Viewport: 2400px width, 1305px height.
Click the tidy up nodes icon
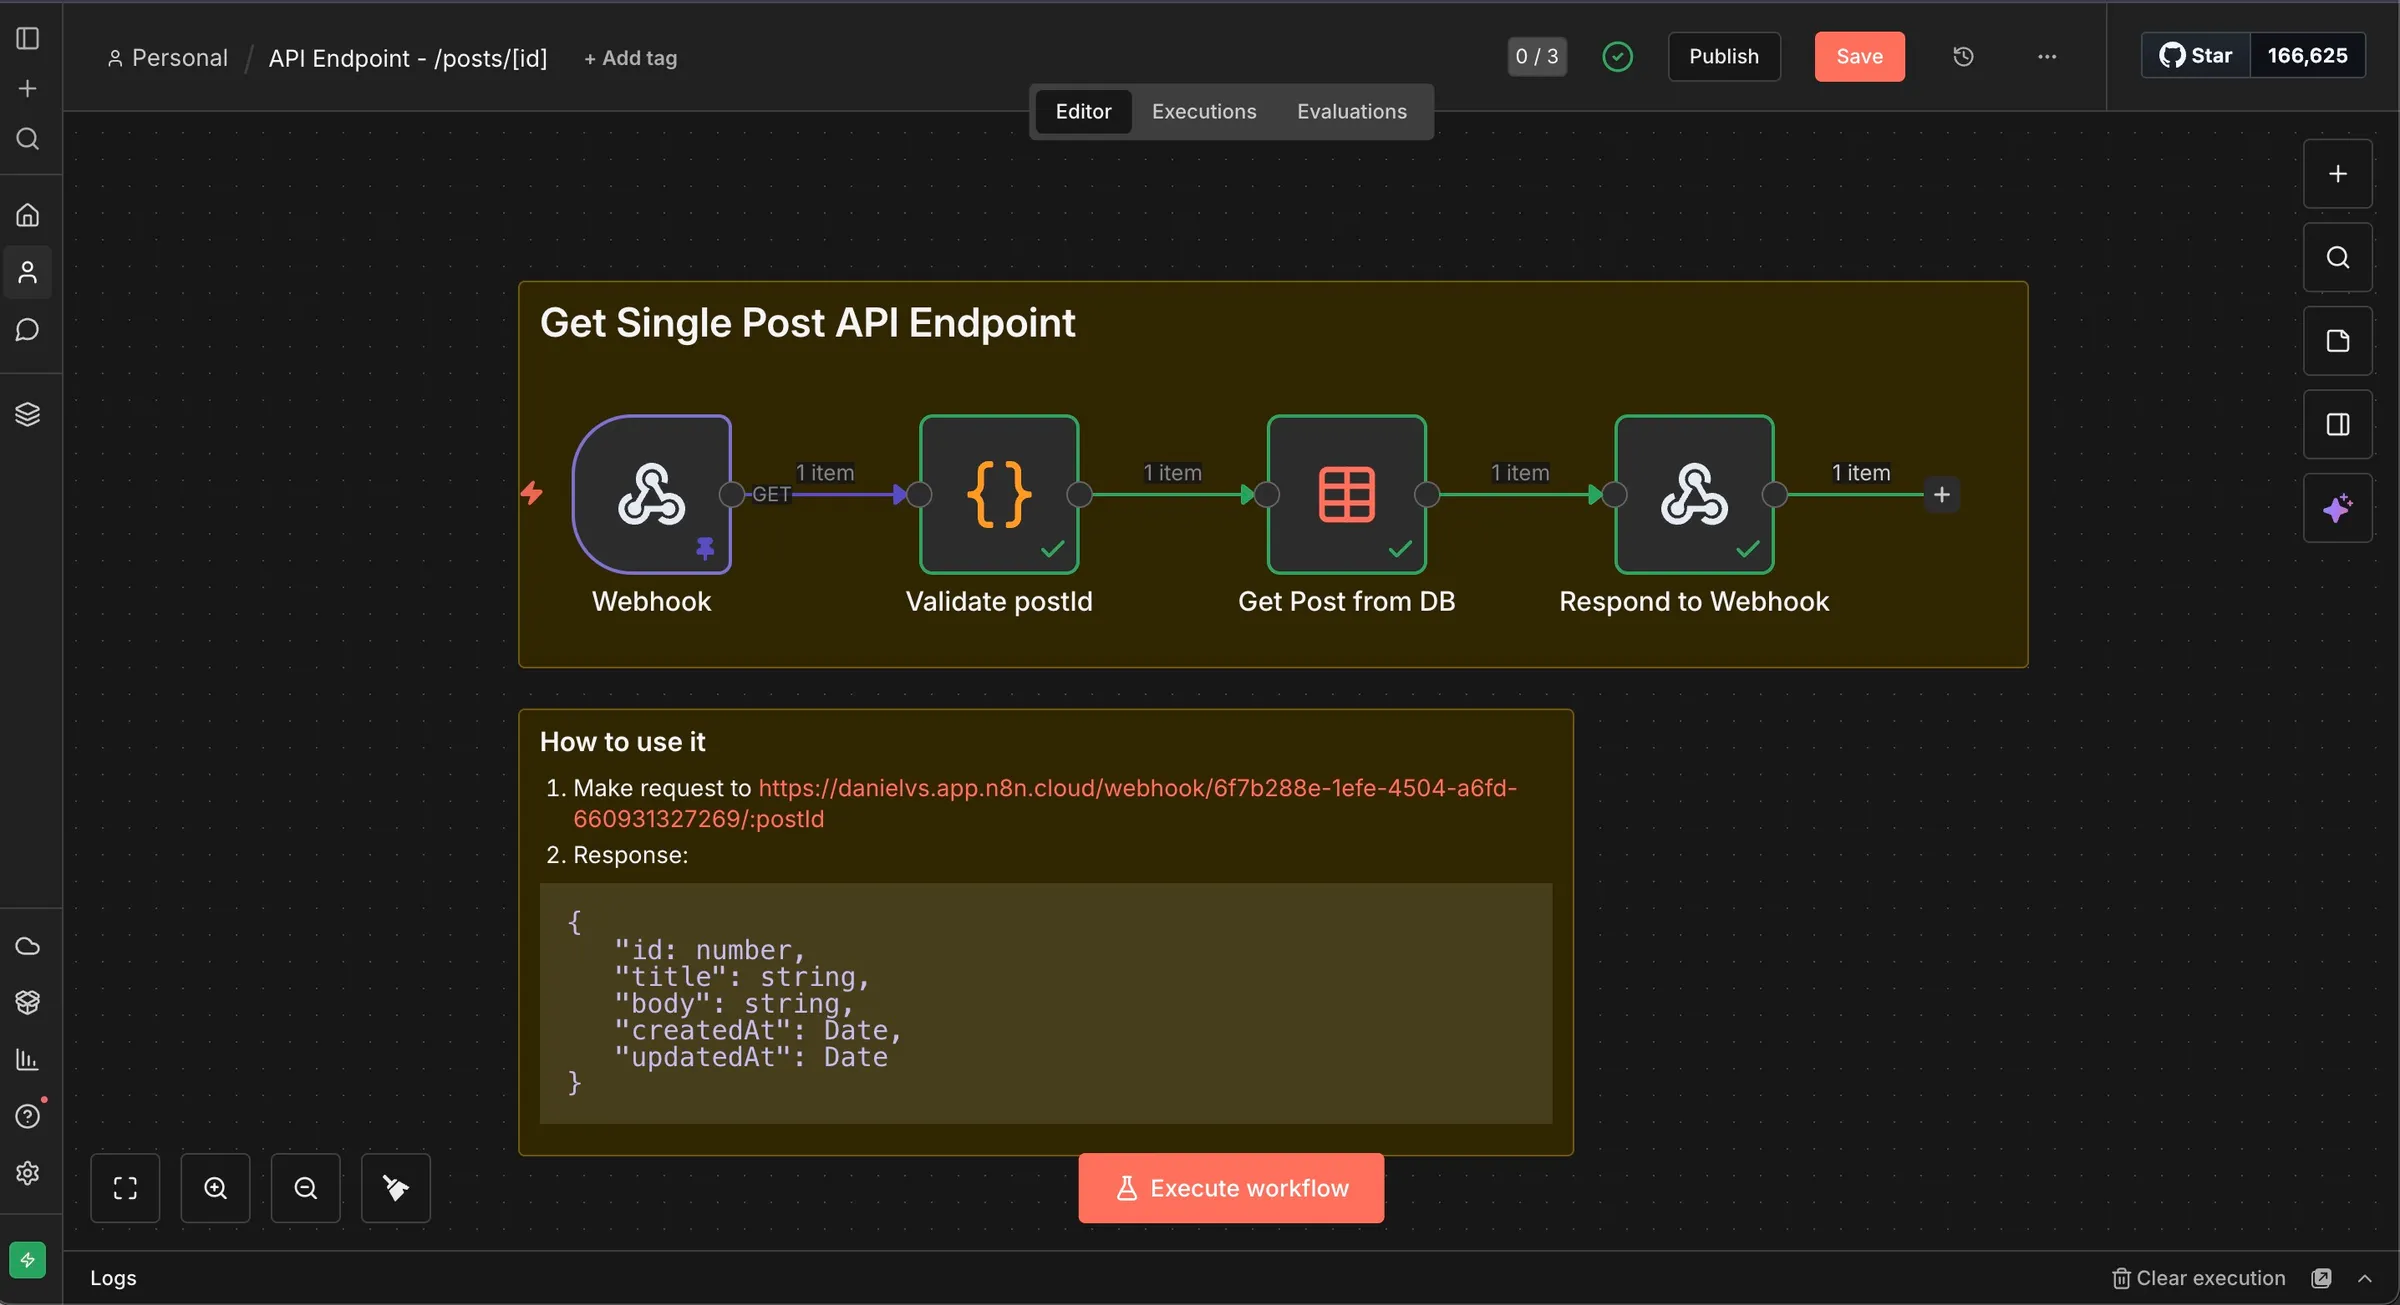tap(395, 1188)
